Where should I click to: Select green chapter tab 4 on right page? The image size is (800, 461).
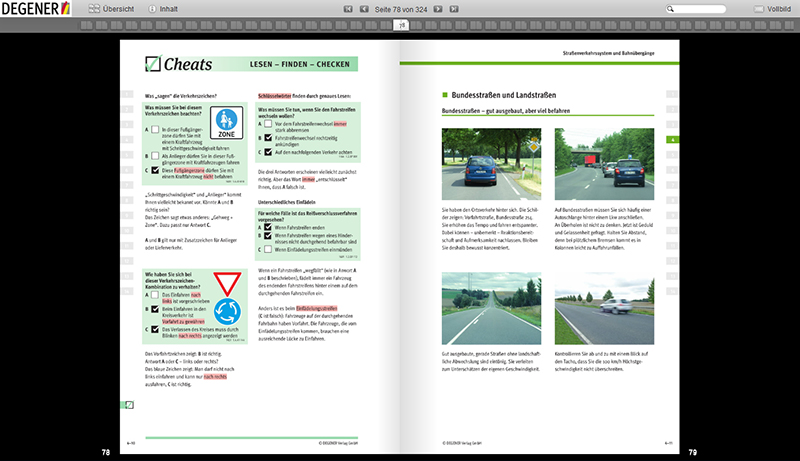[x=672, y=139]
